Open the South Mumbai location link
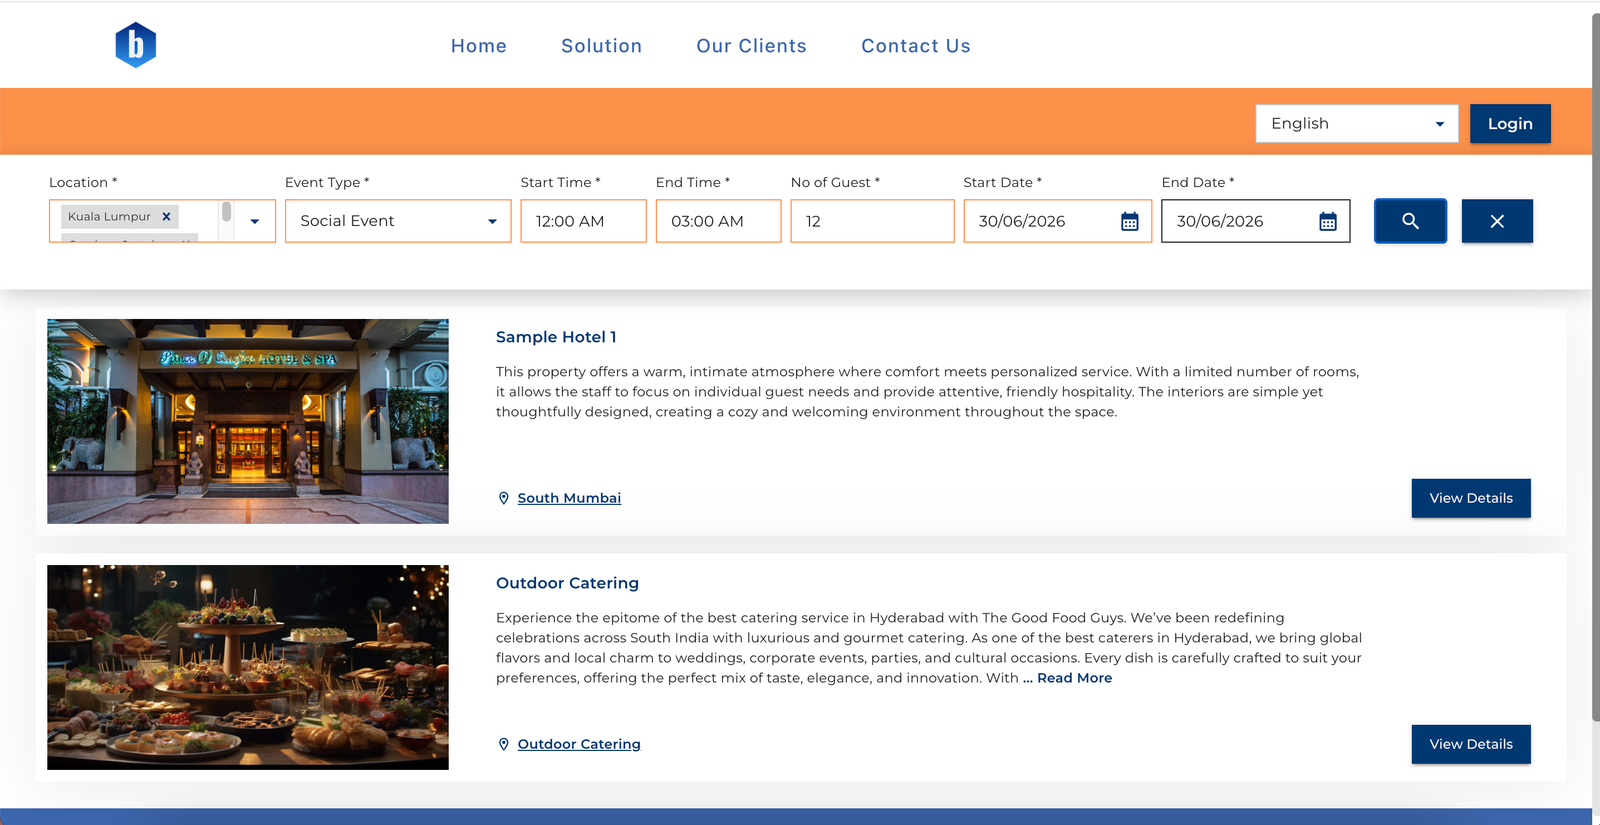This screenshot has height=825, width=1600. 569,498
